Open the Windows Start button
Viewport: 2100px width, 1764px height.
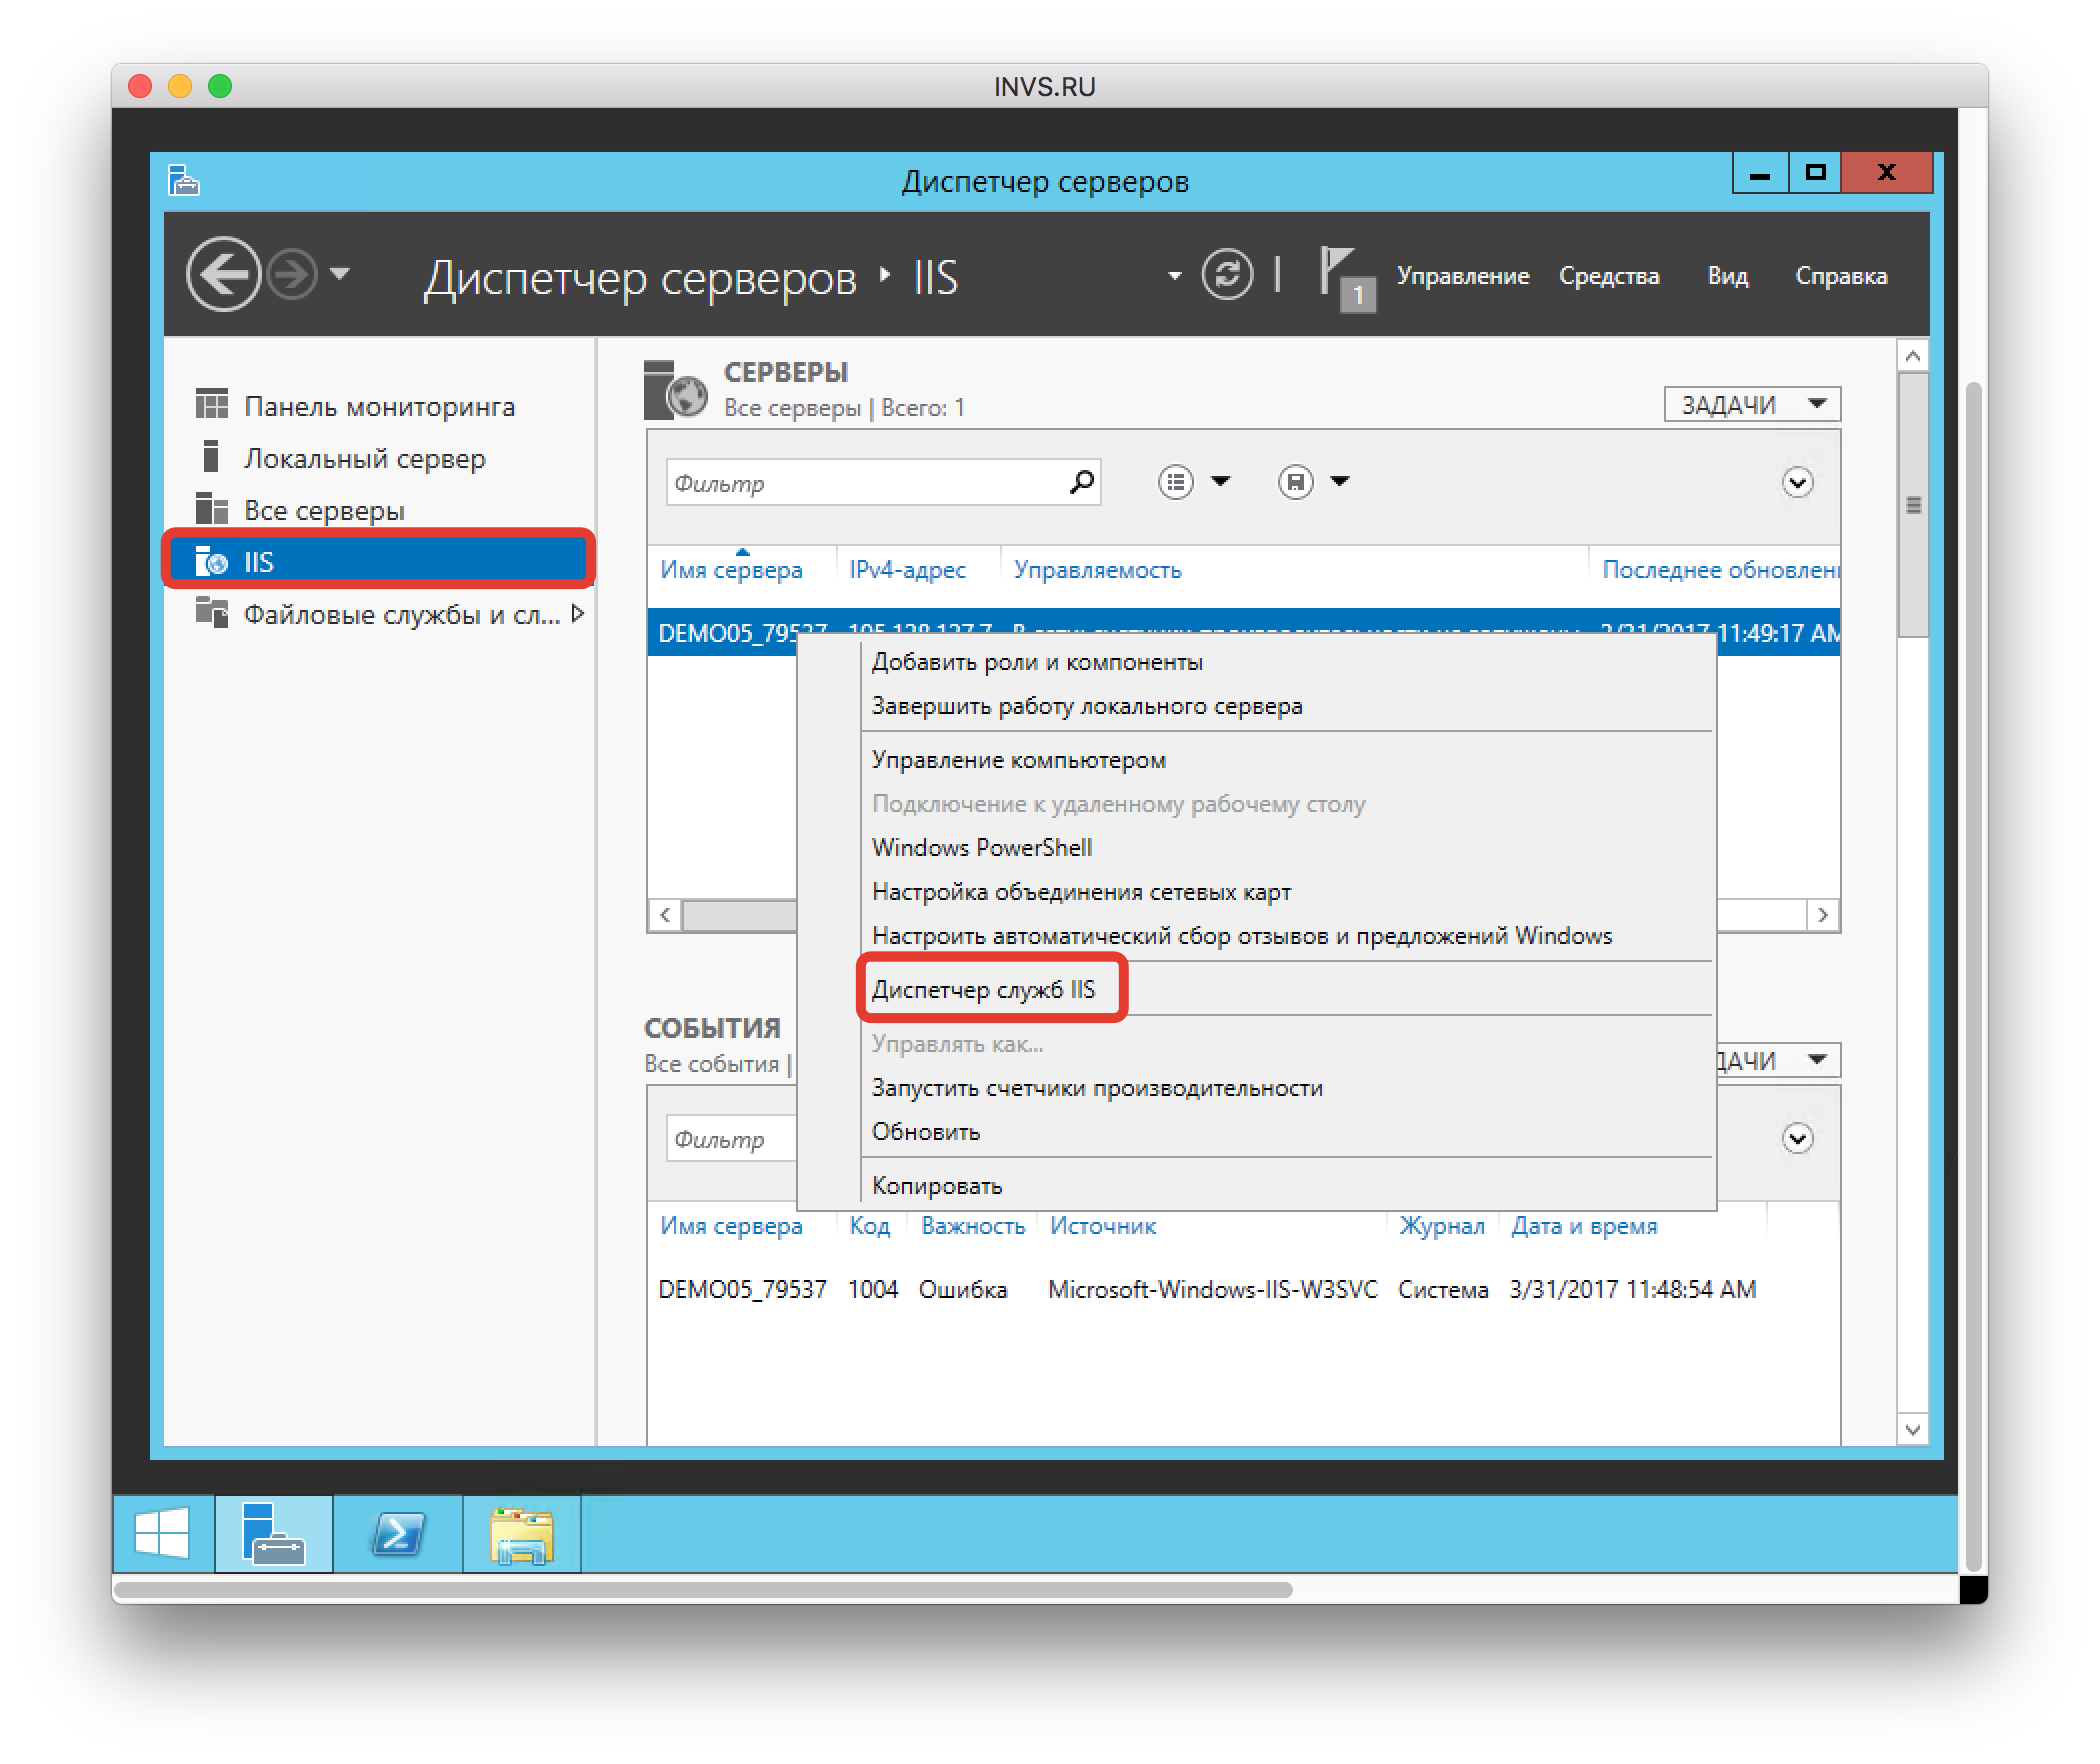click(x=163, y=1532)
